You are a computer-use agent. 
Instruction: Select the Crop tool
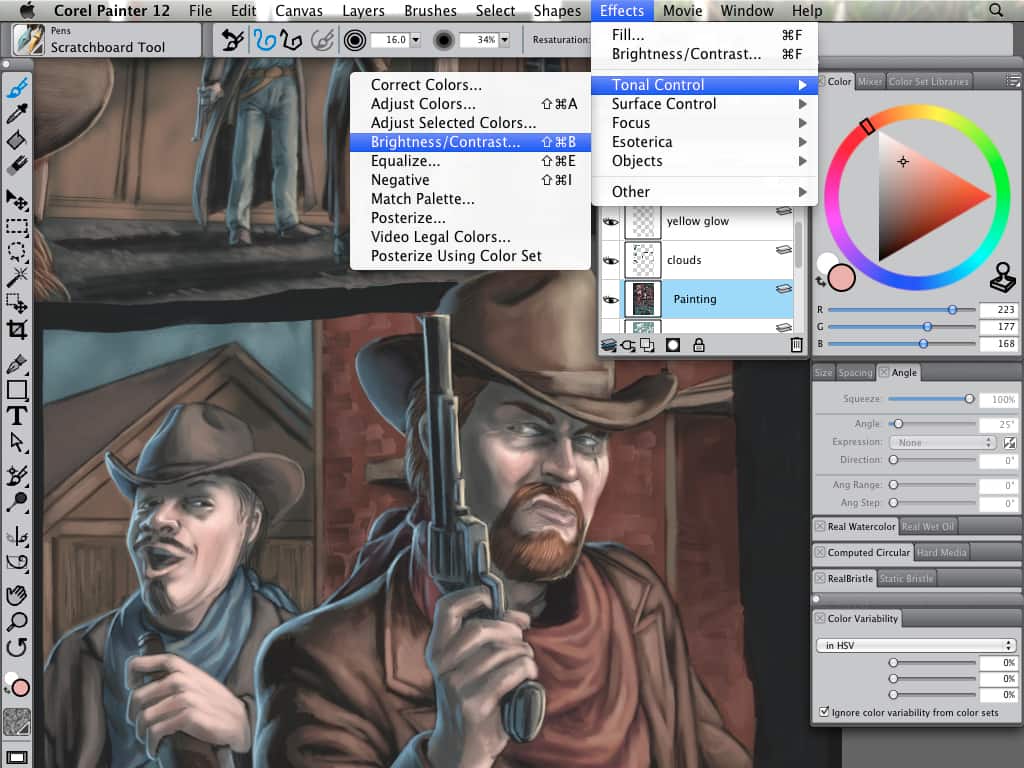click(17, 329)
